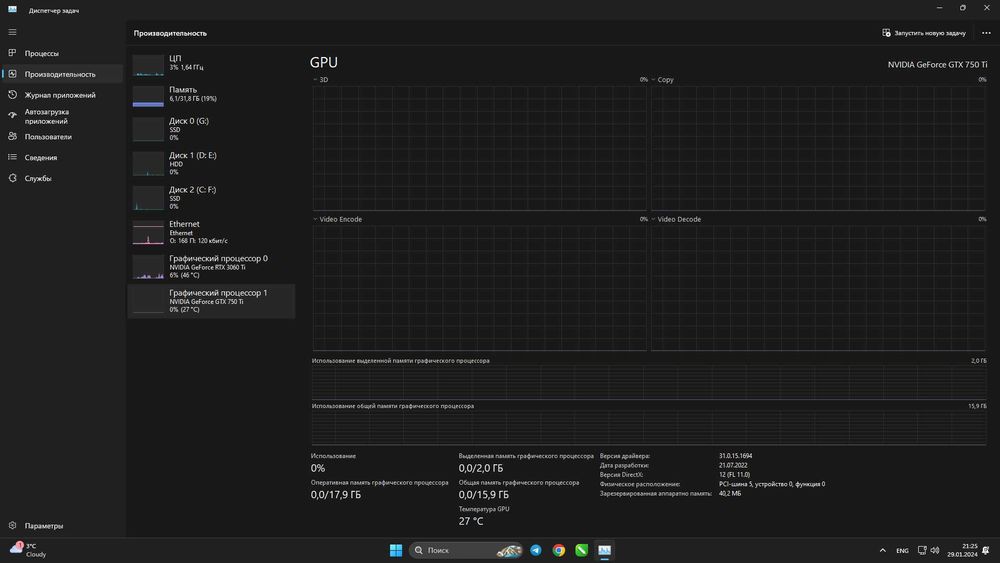Click the three-dot more options button

coord(986,33)
